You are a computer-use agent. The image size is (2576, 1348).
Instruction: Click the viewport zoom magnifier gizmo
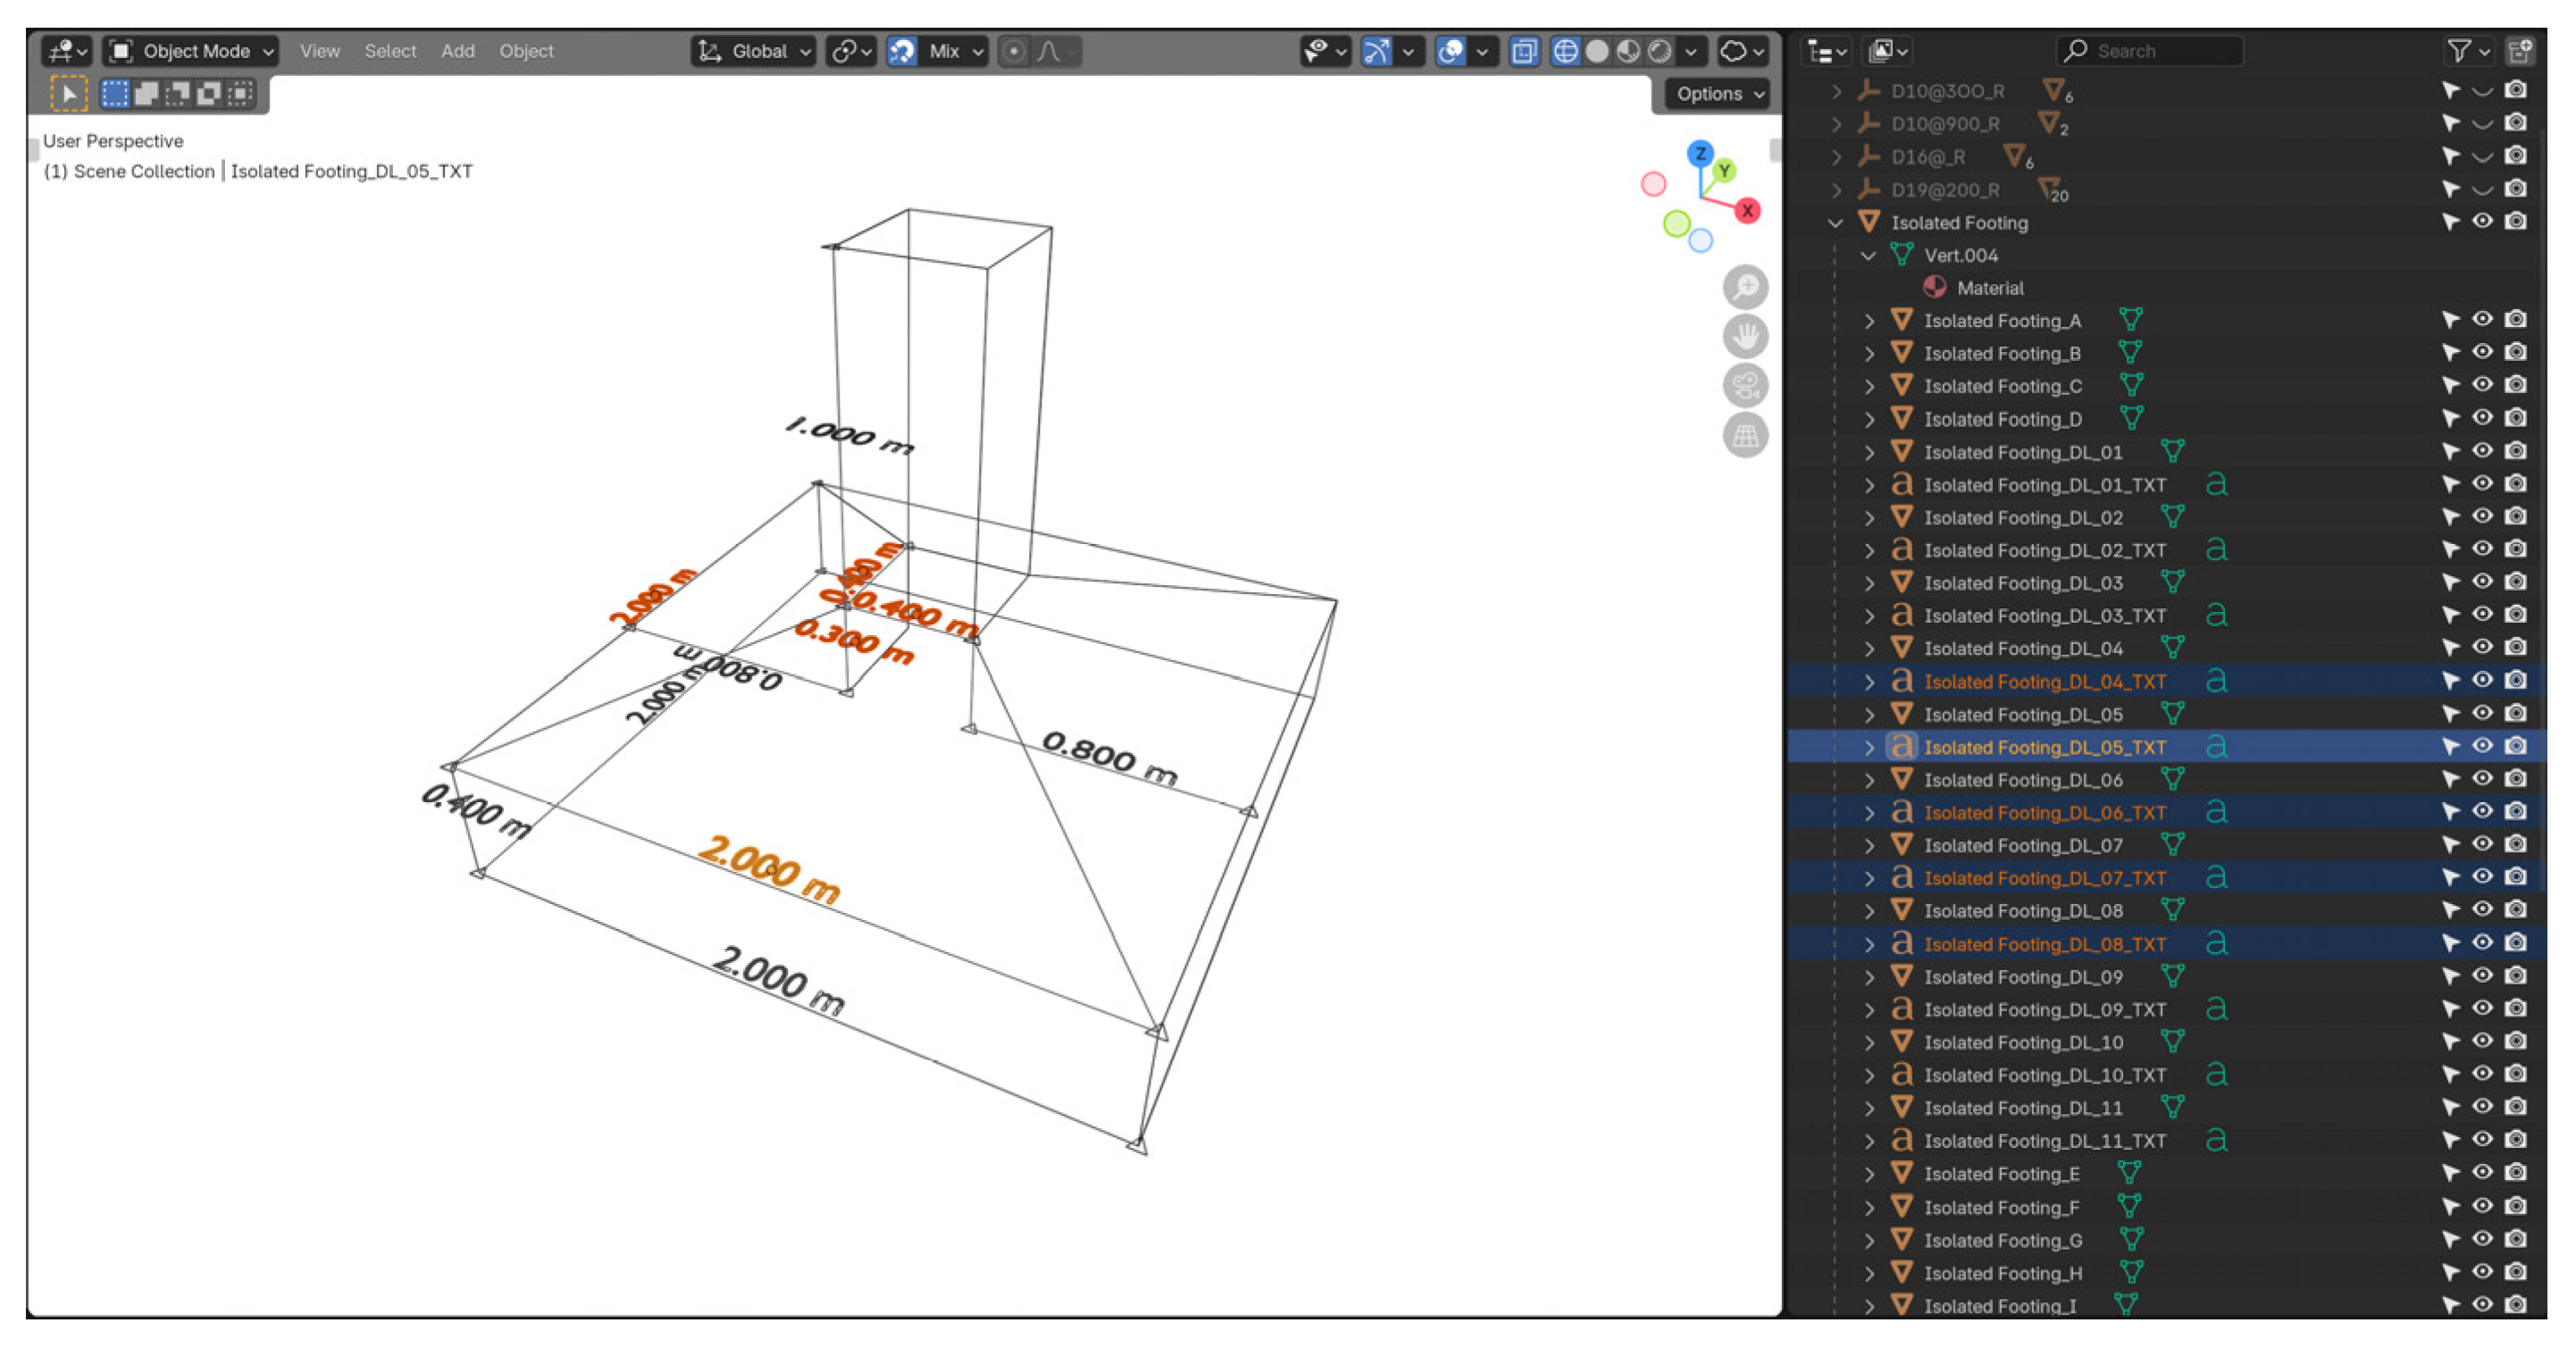[1745, 287]
